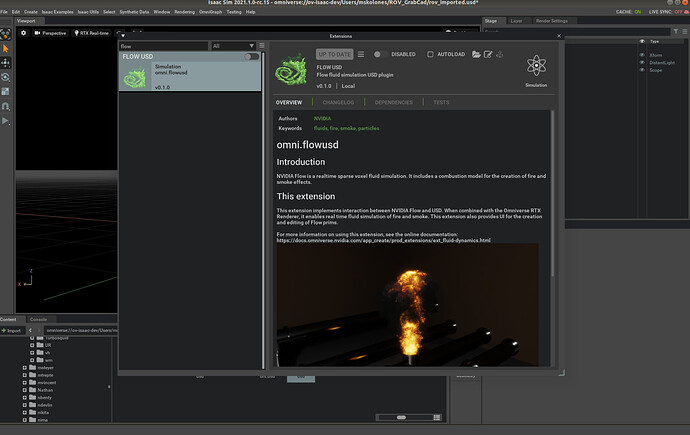Open RTX Real-time renderer menu
The height and width of the screenshot is (435, 690).
(x=91, y=33)
